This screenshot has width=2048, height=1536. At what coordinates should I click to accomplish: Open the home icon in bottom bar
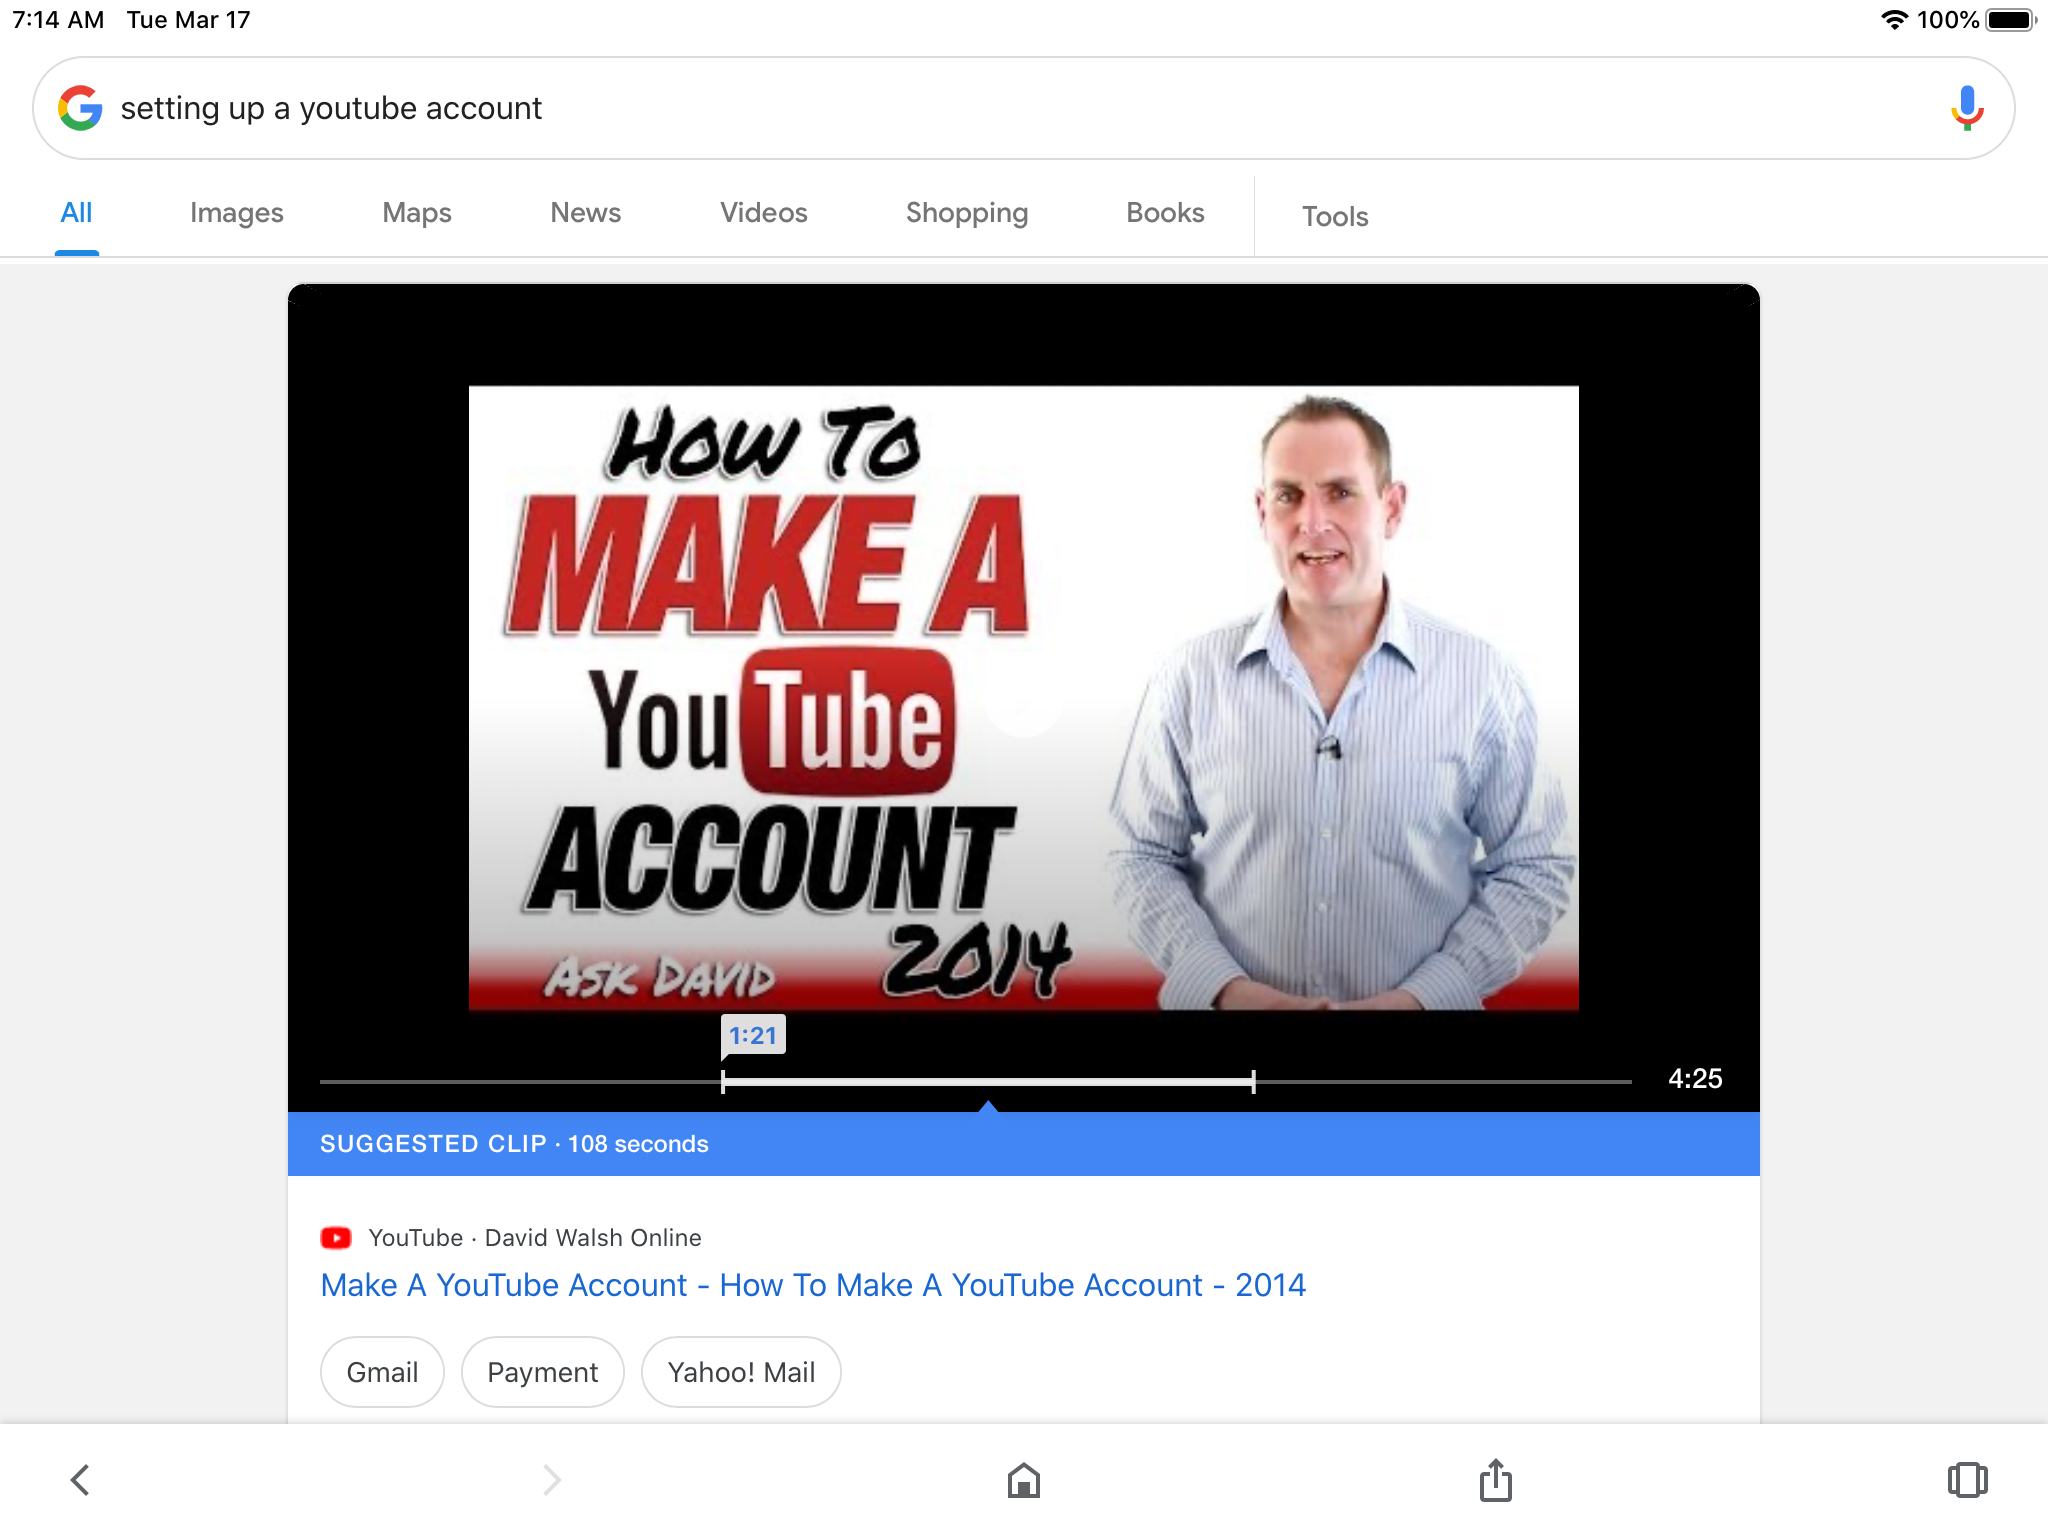[1023, 1480]
